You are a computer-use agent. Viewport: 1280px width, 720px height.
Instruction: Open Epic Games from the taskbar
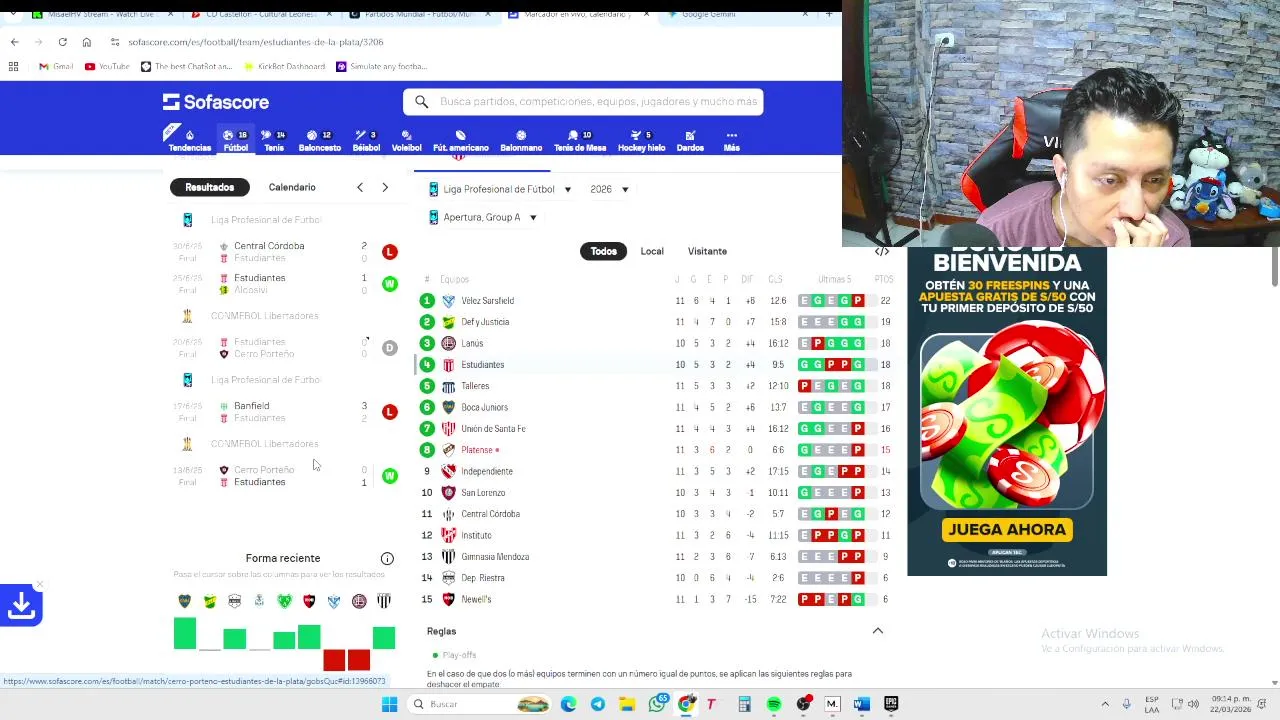(x=891, y=704)
